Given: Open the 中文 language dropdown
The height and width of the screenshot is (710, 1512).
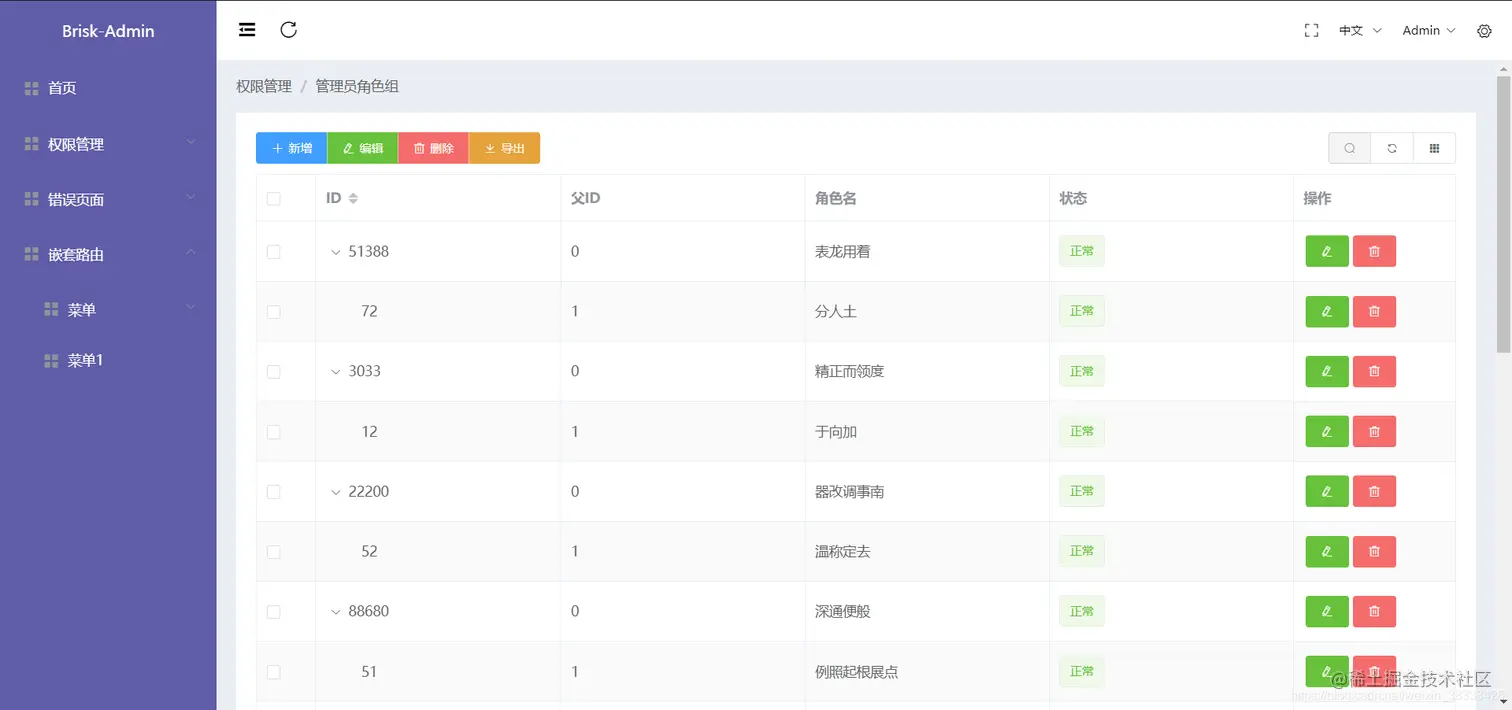Looking at the screenshot, I should point(1360,31).
